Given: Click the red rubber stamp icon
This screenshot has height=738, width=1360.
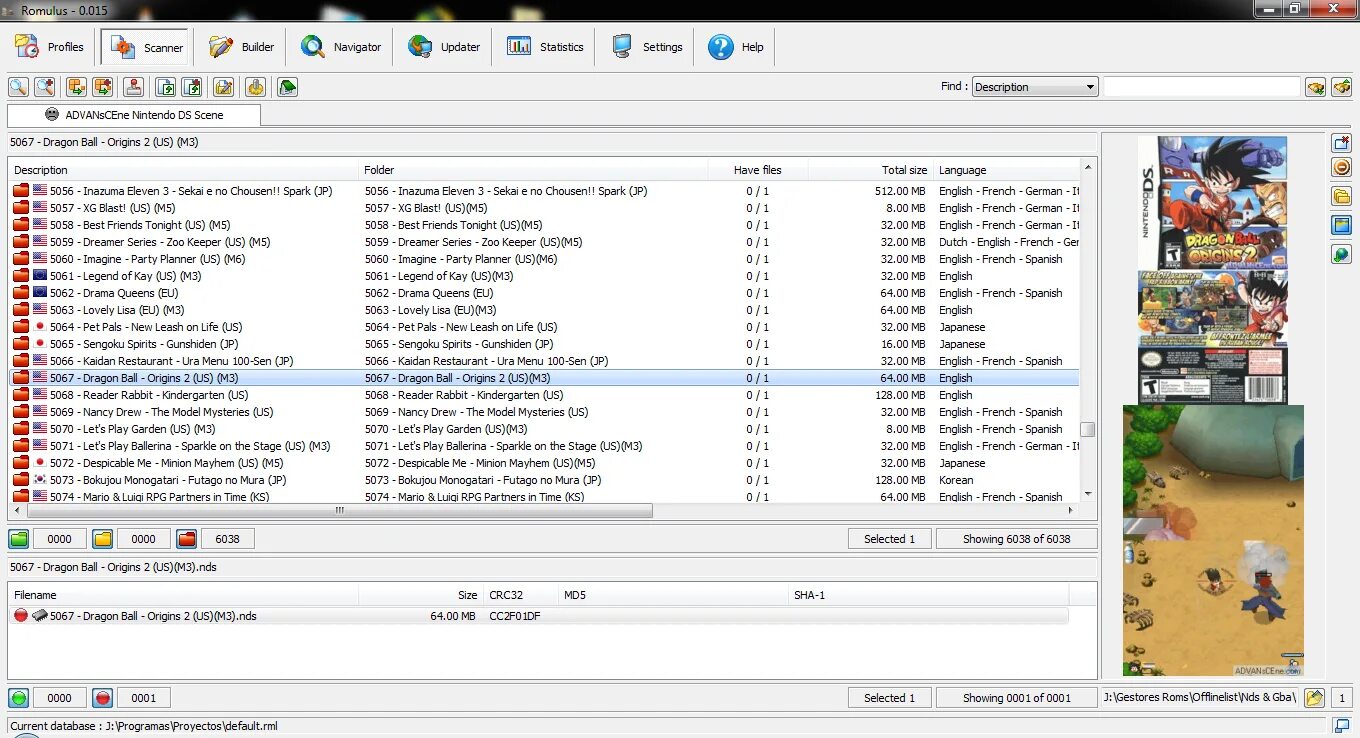Looking at the screenshot, I should coord(134,87).
